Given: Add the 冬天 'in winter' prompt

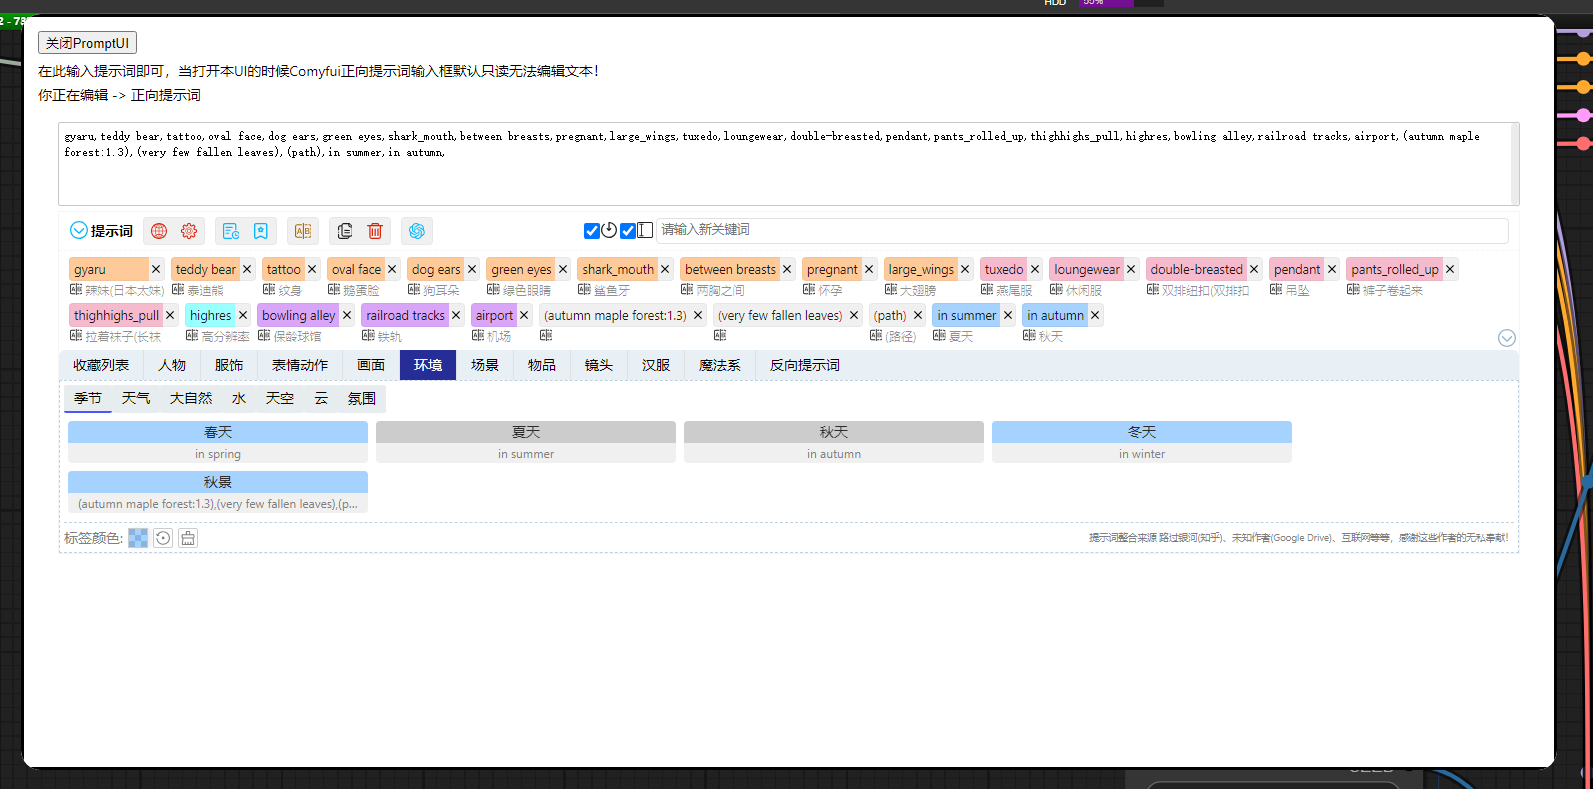Looking at the screenshot, I should (1141, 442).
